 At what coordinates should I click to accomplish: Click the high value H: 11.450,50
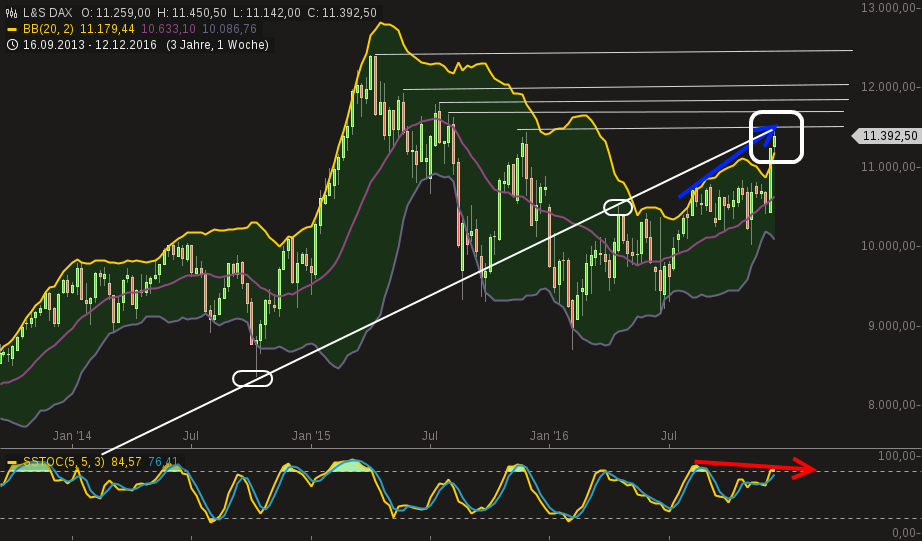point(191,12)
